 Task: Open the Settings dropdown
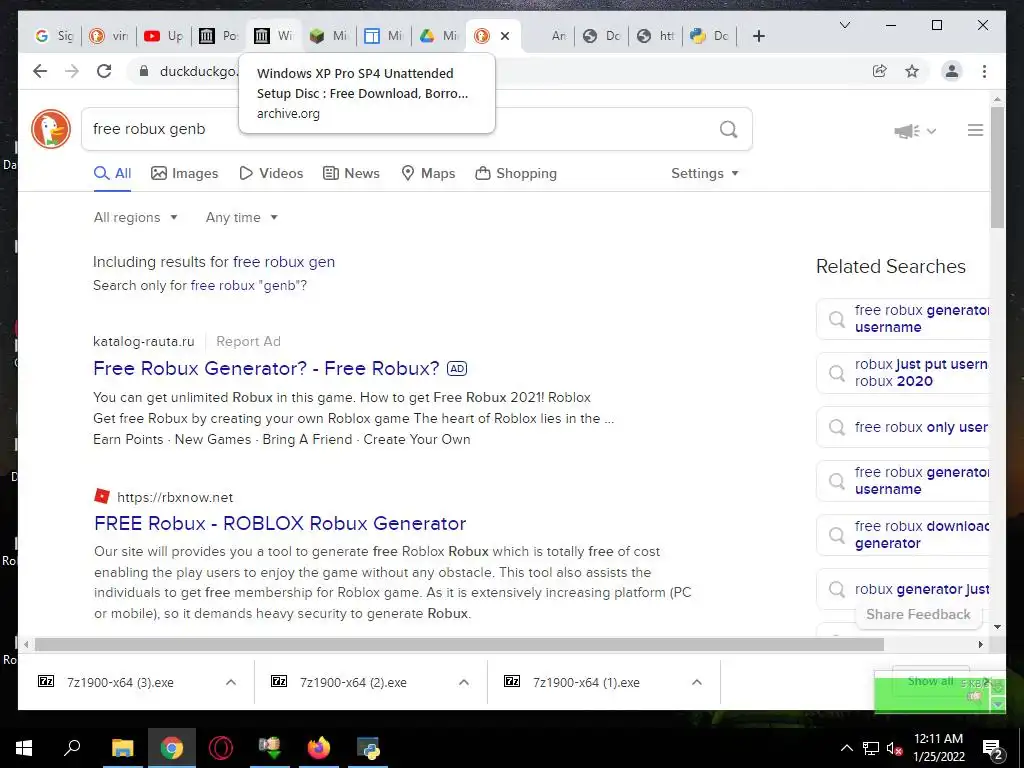tap(705, 173)
